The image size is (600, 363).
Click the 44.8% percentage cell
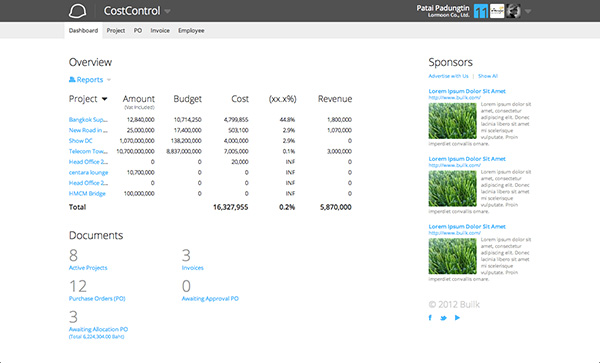coord(287,120)
